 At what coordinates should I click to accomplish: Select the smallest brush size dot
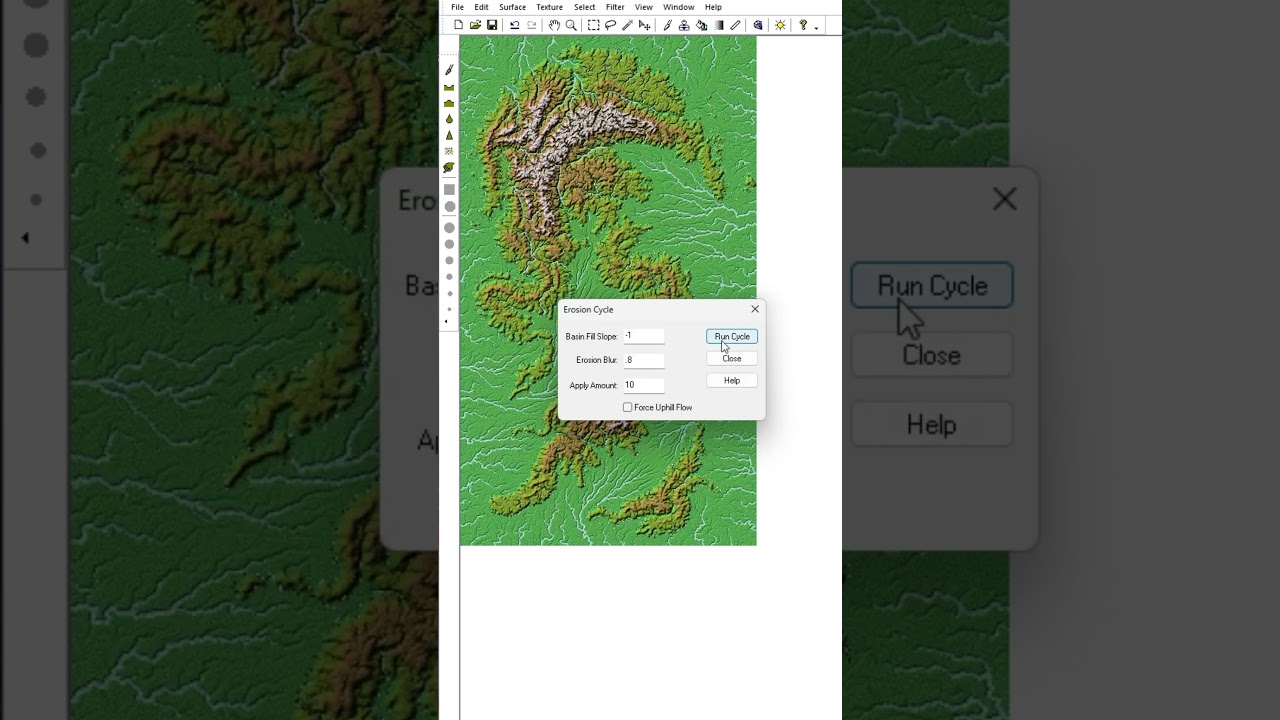[x=449, y=309]
